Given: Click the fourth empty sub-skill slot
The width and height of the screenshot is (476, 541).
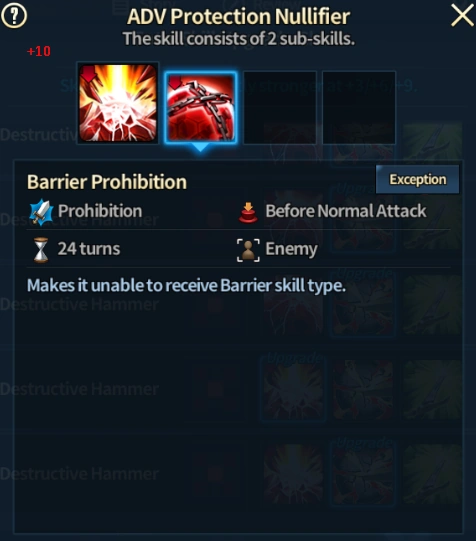Looking at the screenshot, I should tap(359, 108).
